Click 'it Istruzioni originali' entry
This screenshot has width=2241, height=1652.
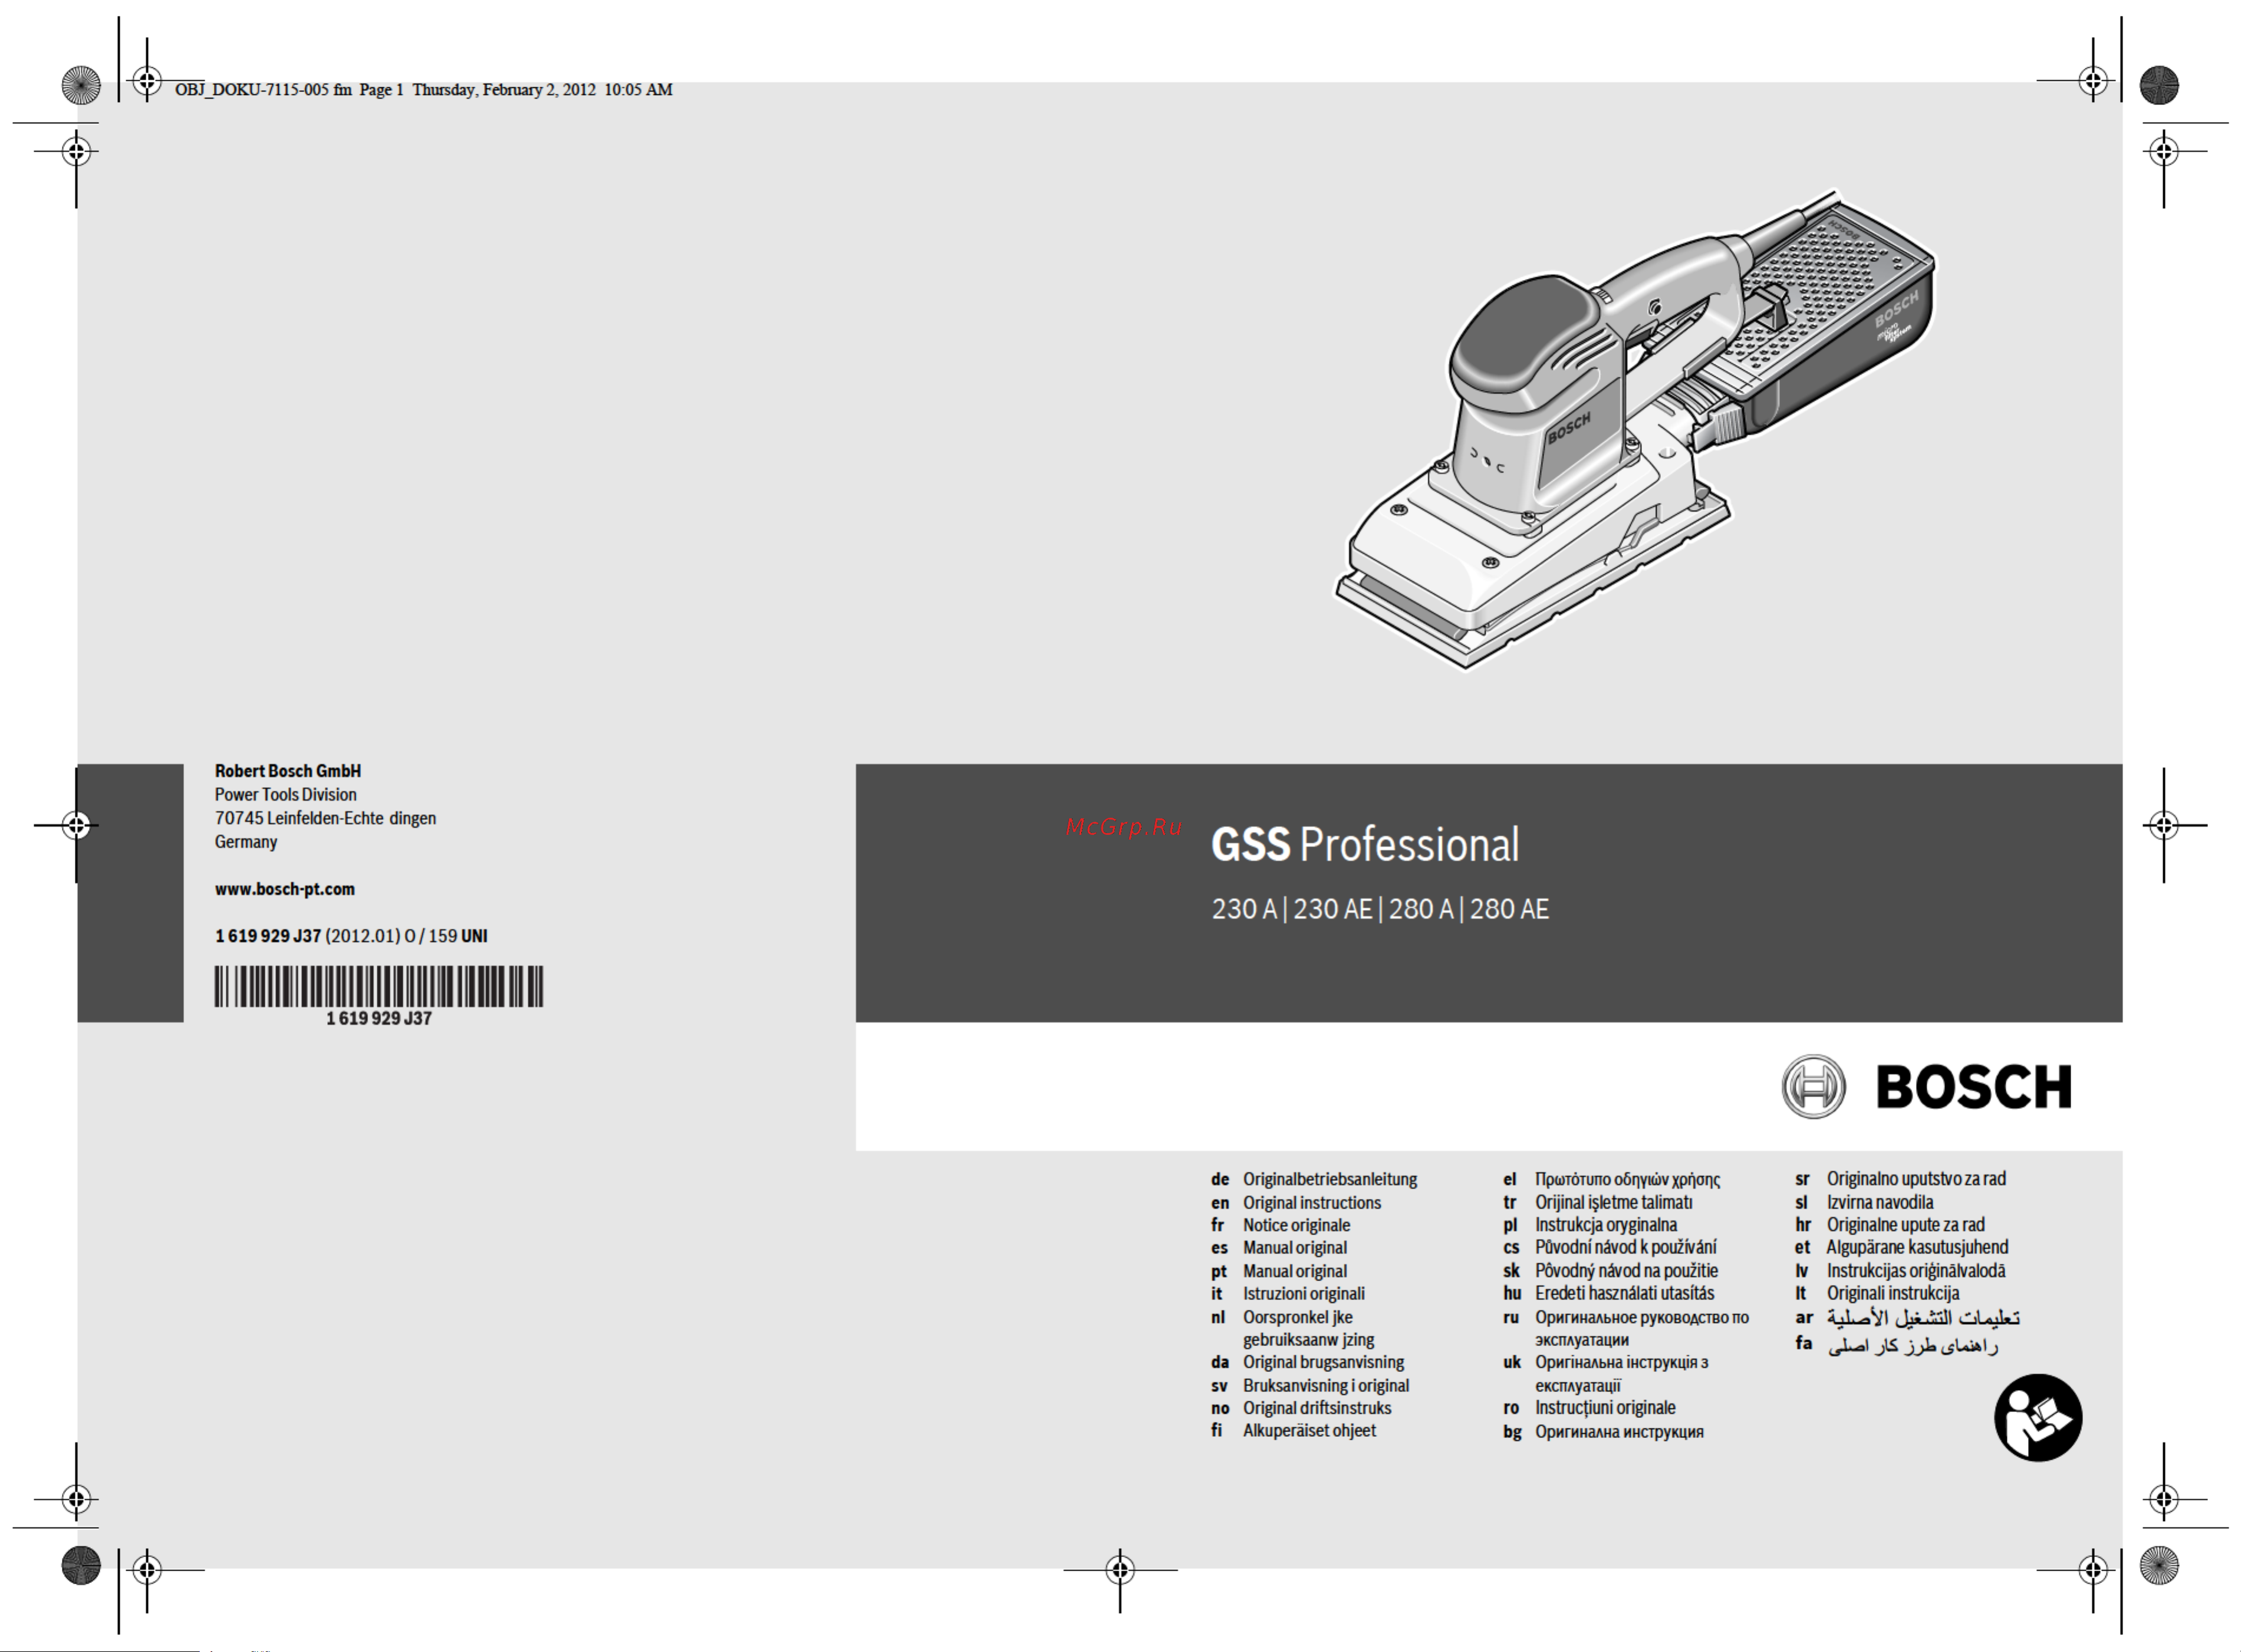click(1288, 1294)
